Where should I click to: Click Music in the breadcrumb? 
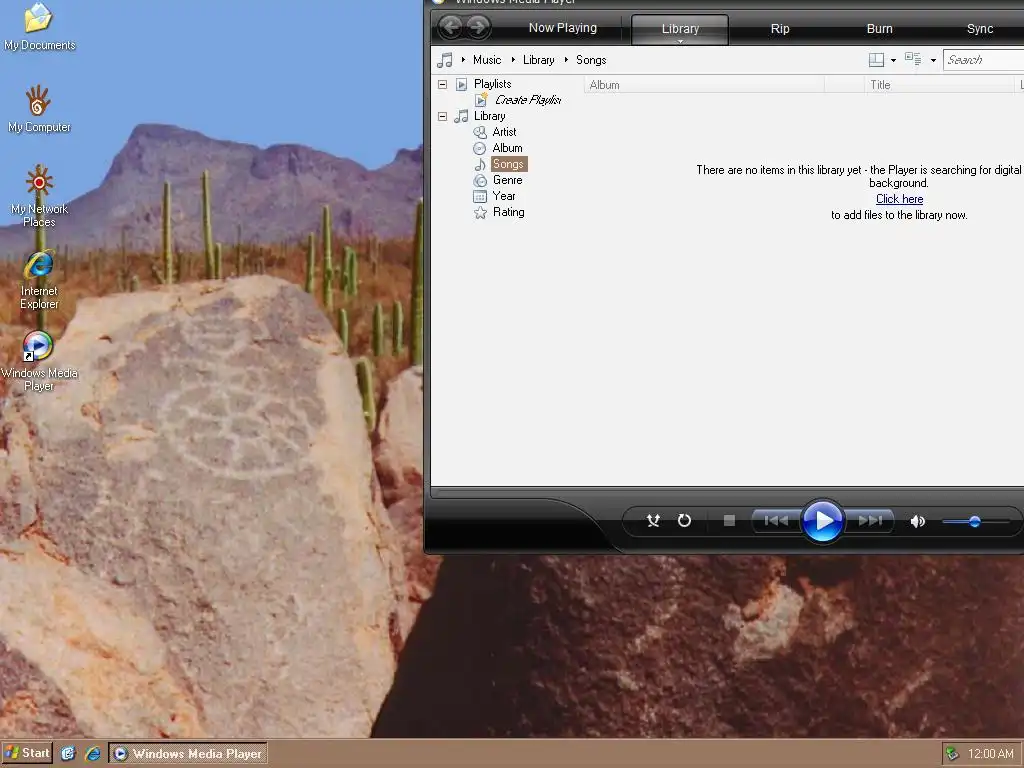coord(487,60)
